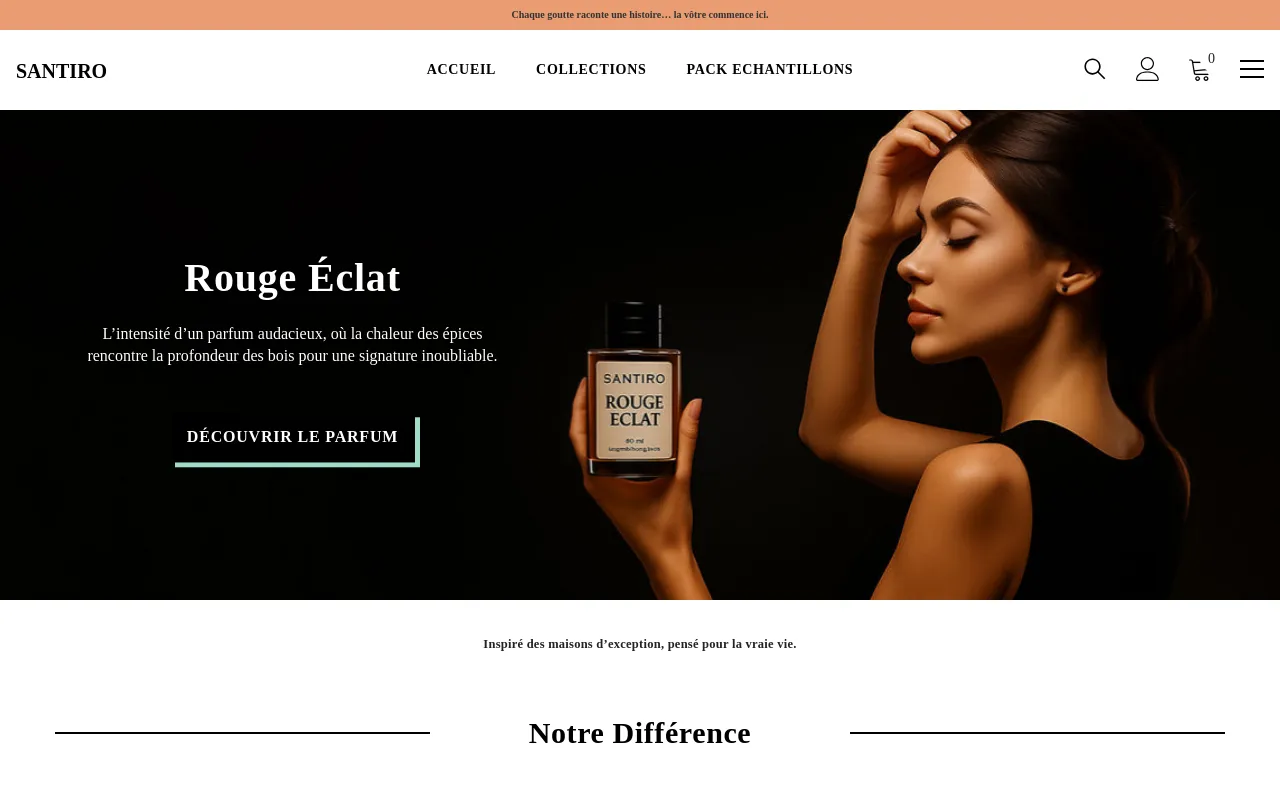The width and height of the screenshot is (1280, 800).
Task: Open the search magnifier icon
Action: click(1094, 69)
